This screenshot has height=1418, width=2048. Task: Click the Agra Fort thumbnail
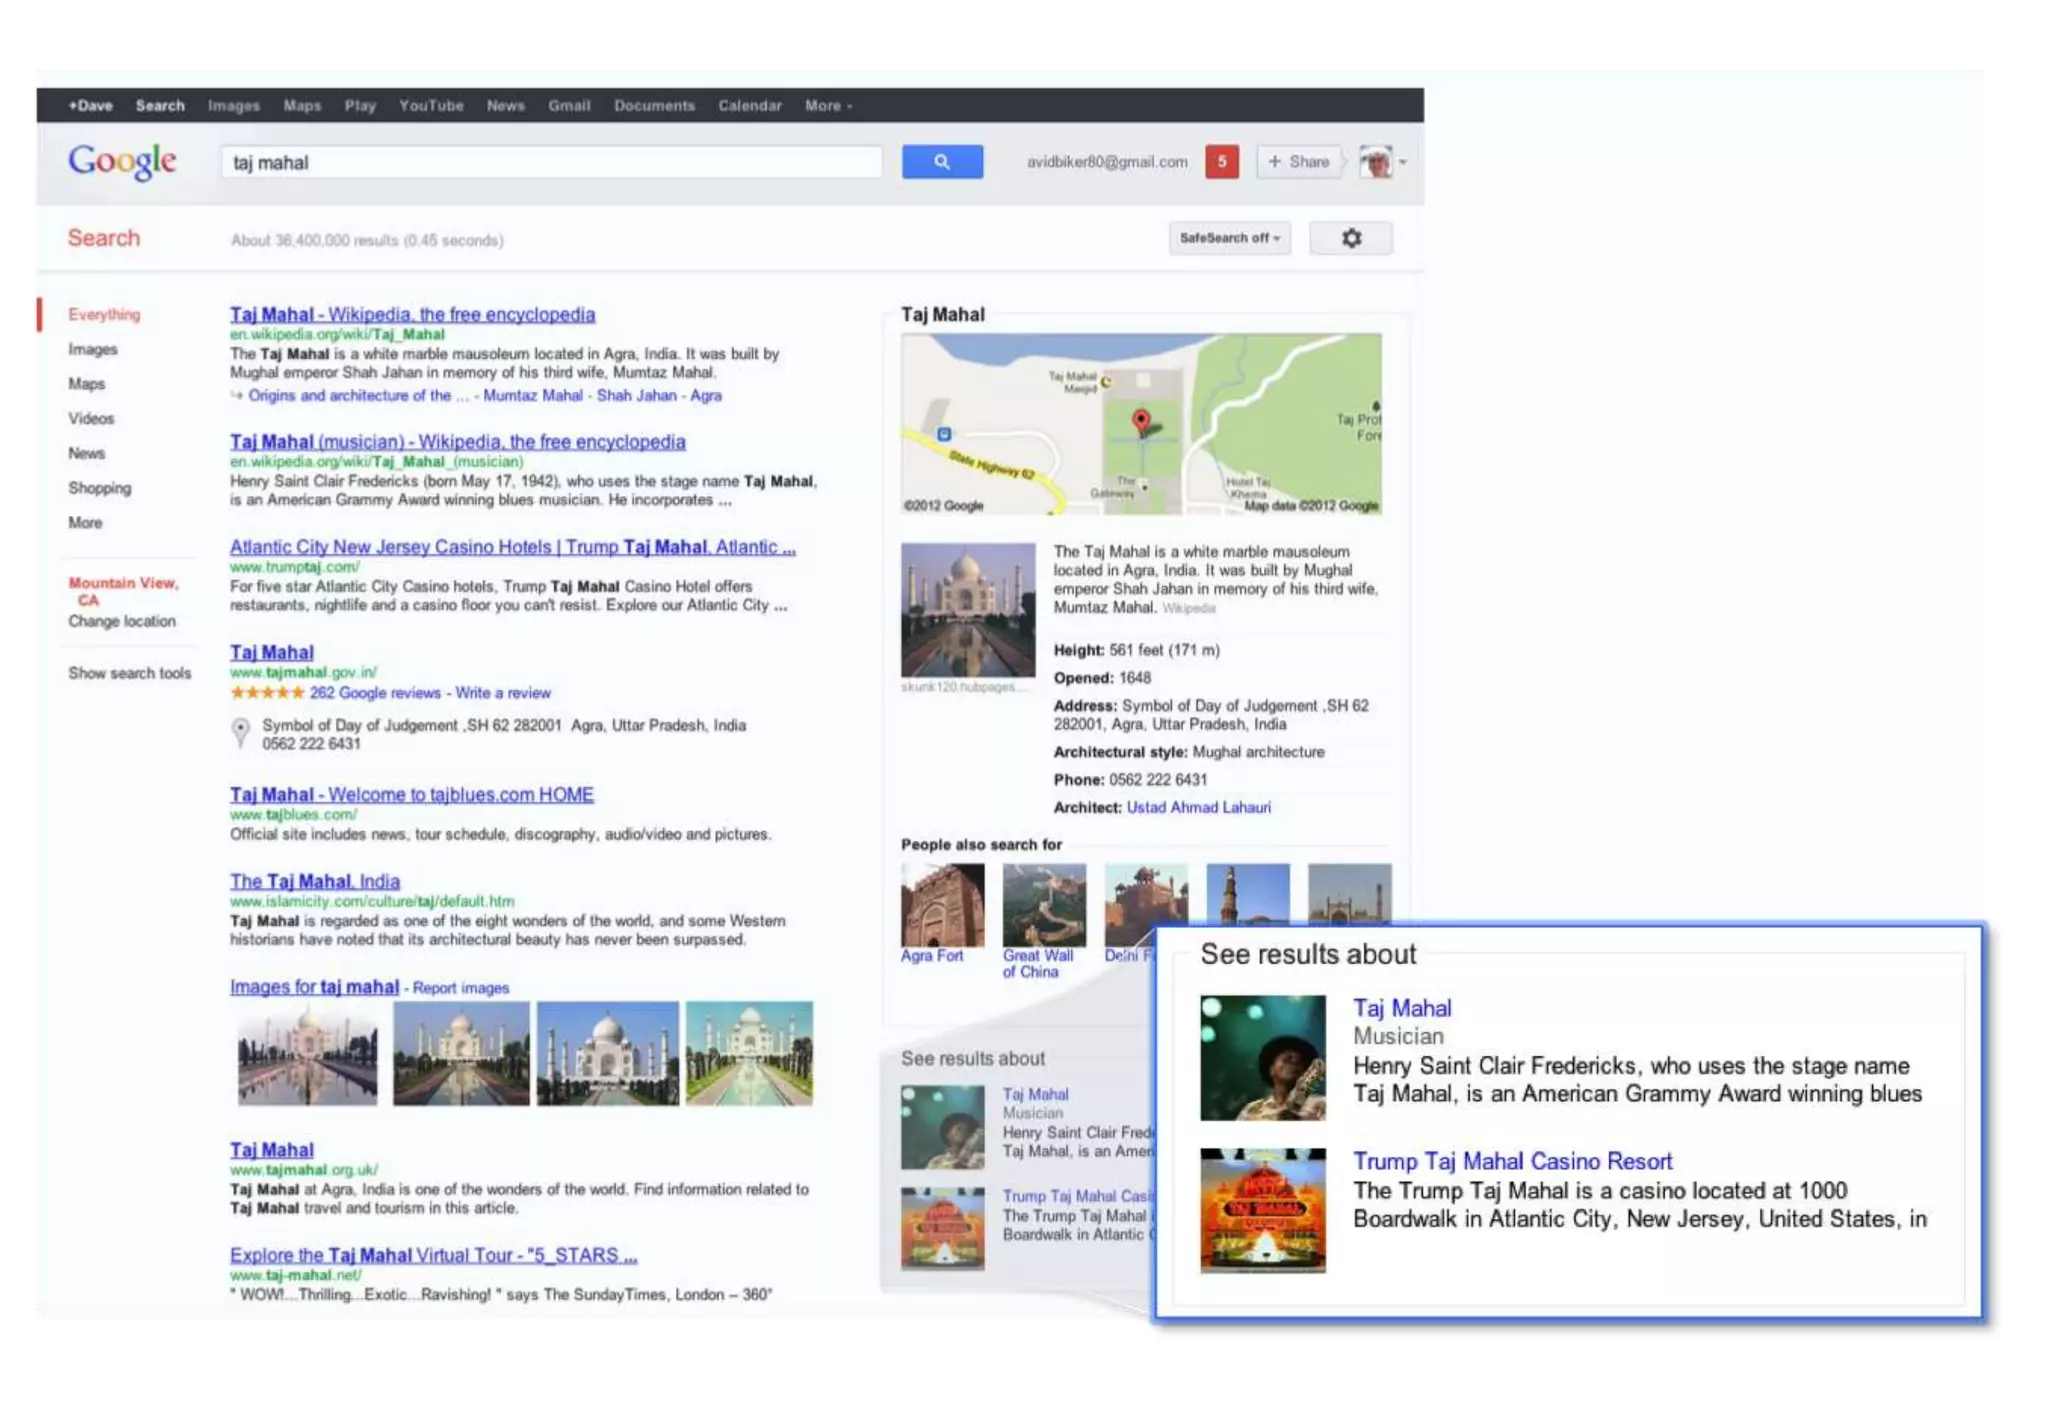pyautogui.click(x=942, y=905)
